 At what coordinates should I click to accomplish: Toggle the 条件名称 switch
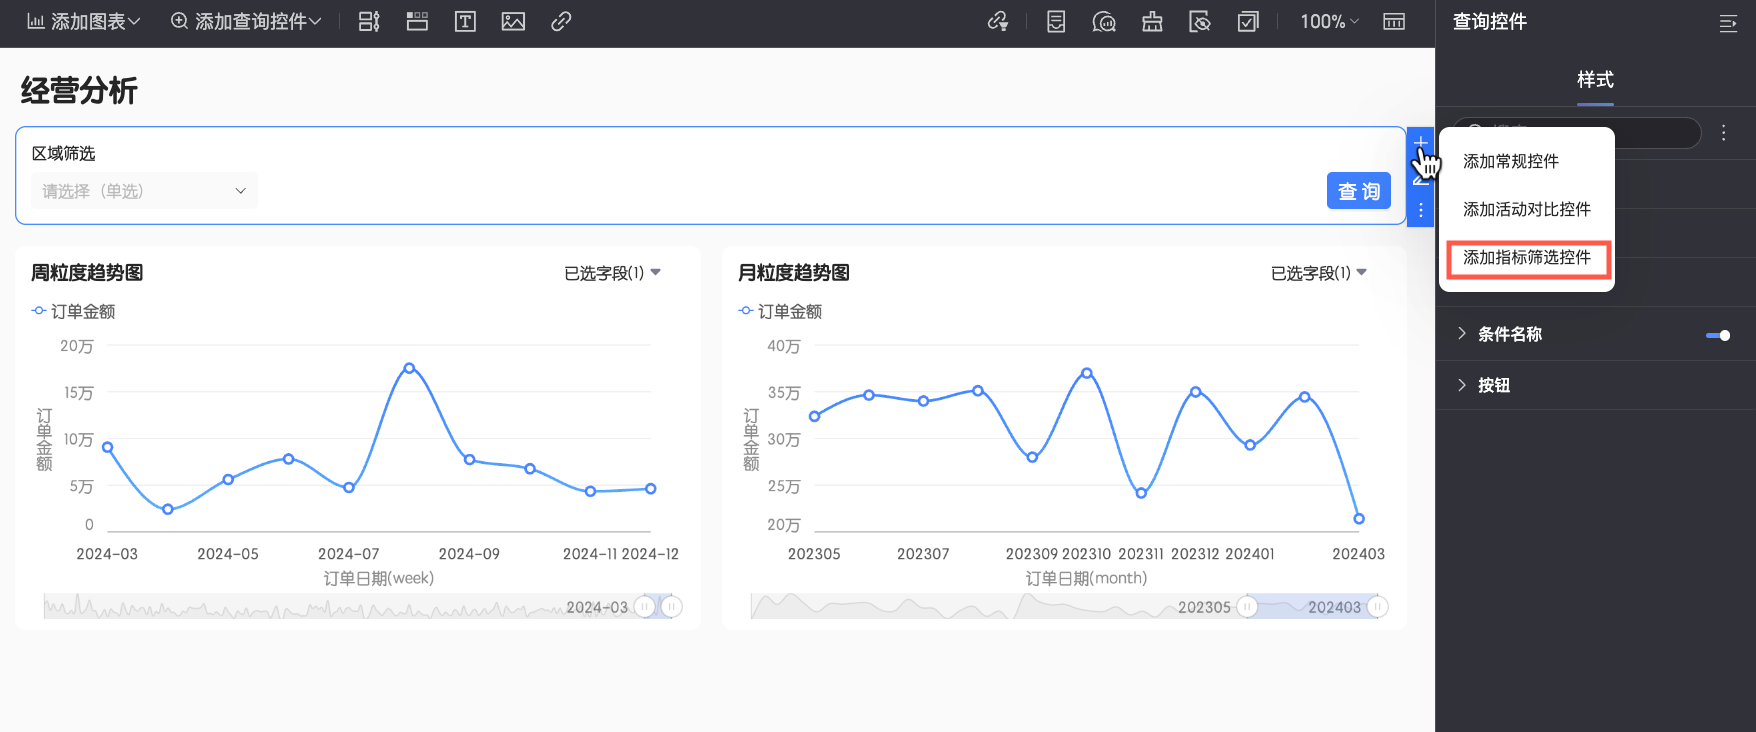click(x=1718, y=335)
